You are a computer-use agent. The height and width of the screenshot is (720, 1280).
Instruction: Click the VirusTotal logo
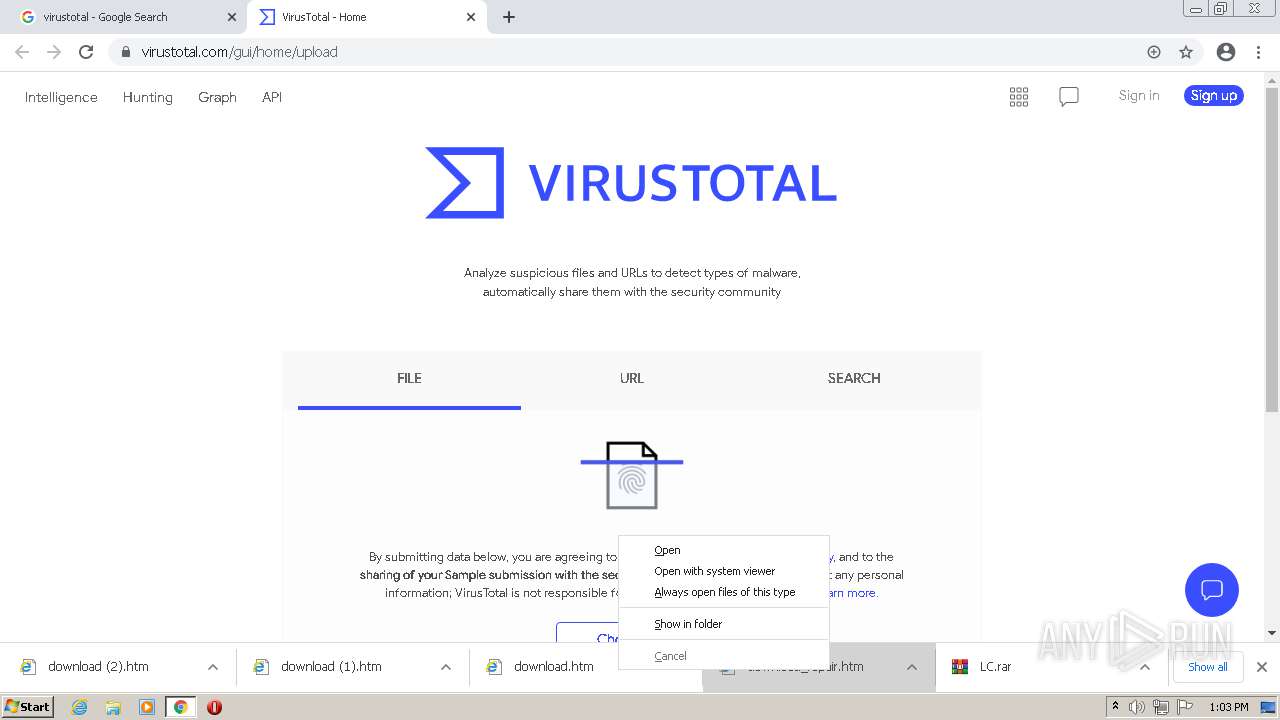(631, 183)
